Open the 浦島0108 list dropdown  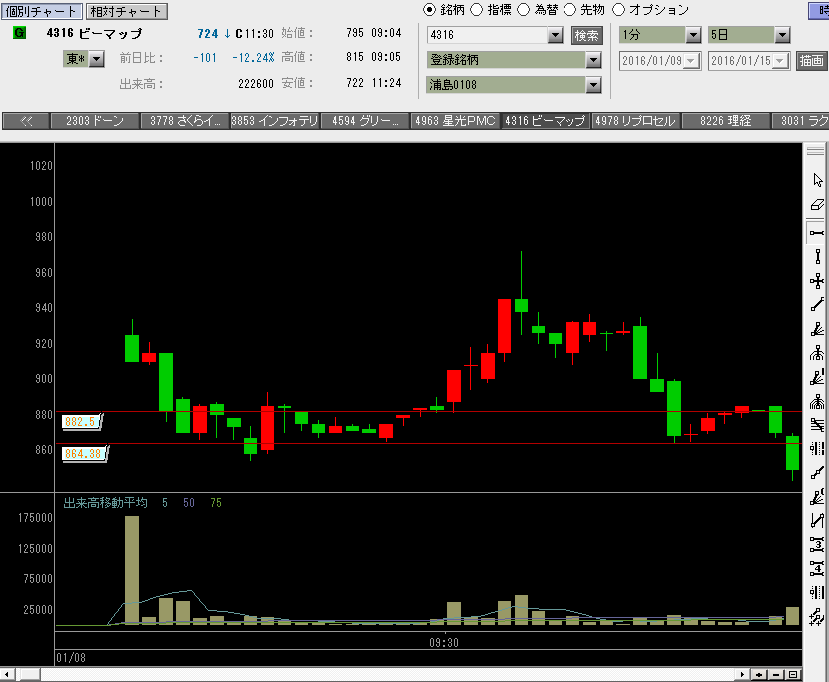594,85
